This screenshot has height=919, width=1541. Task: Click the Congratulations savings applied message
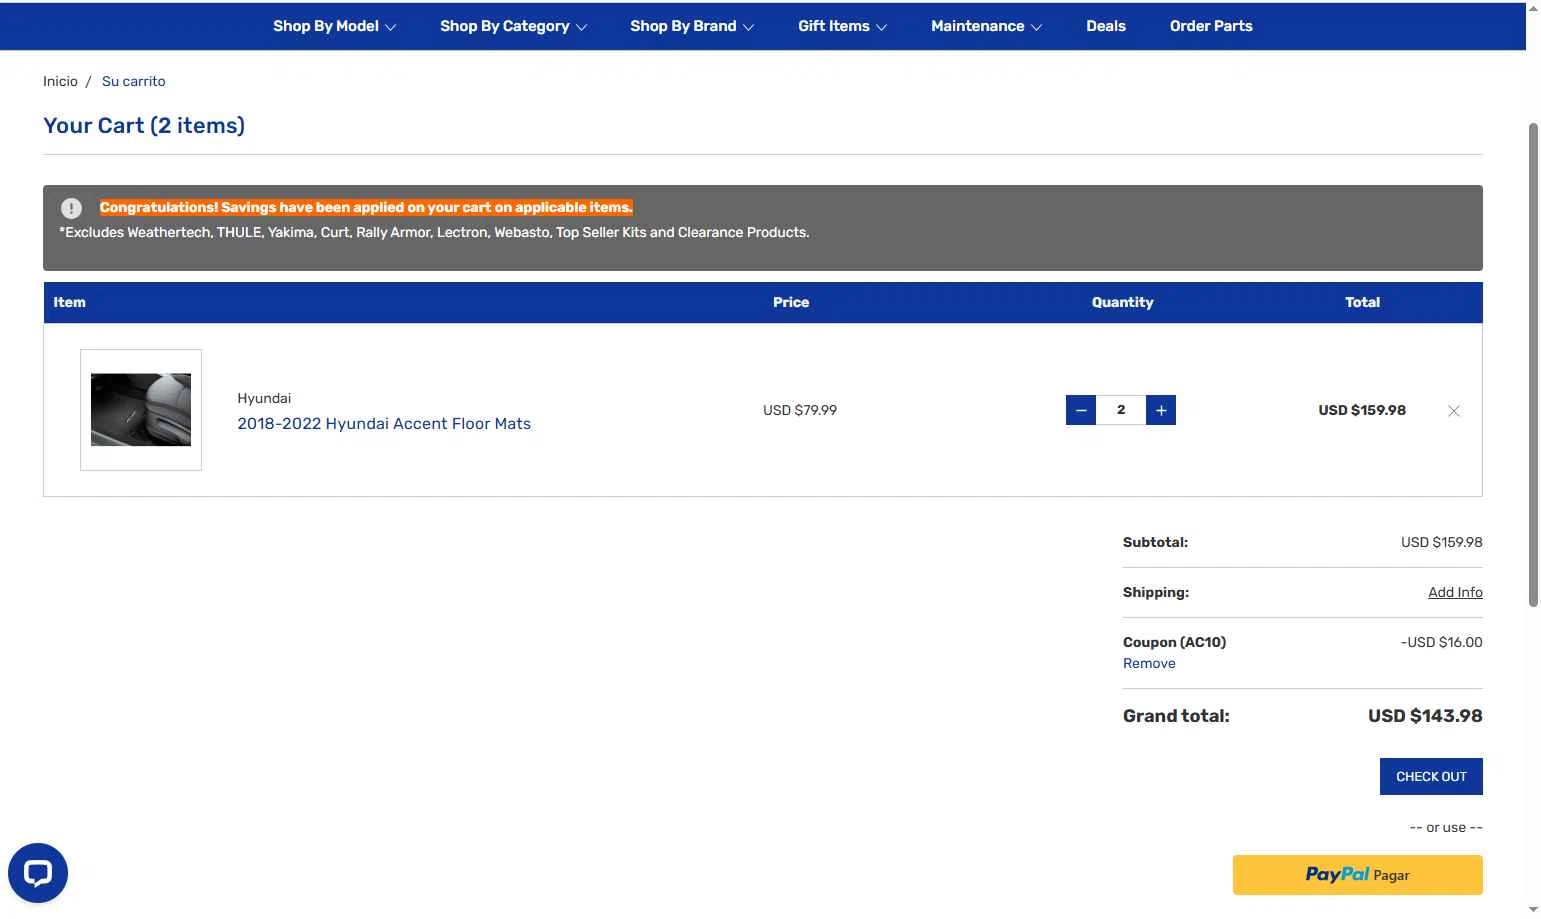(366, 207)
